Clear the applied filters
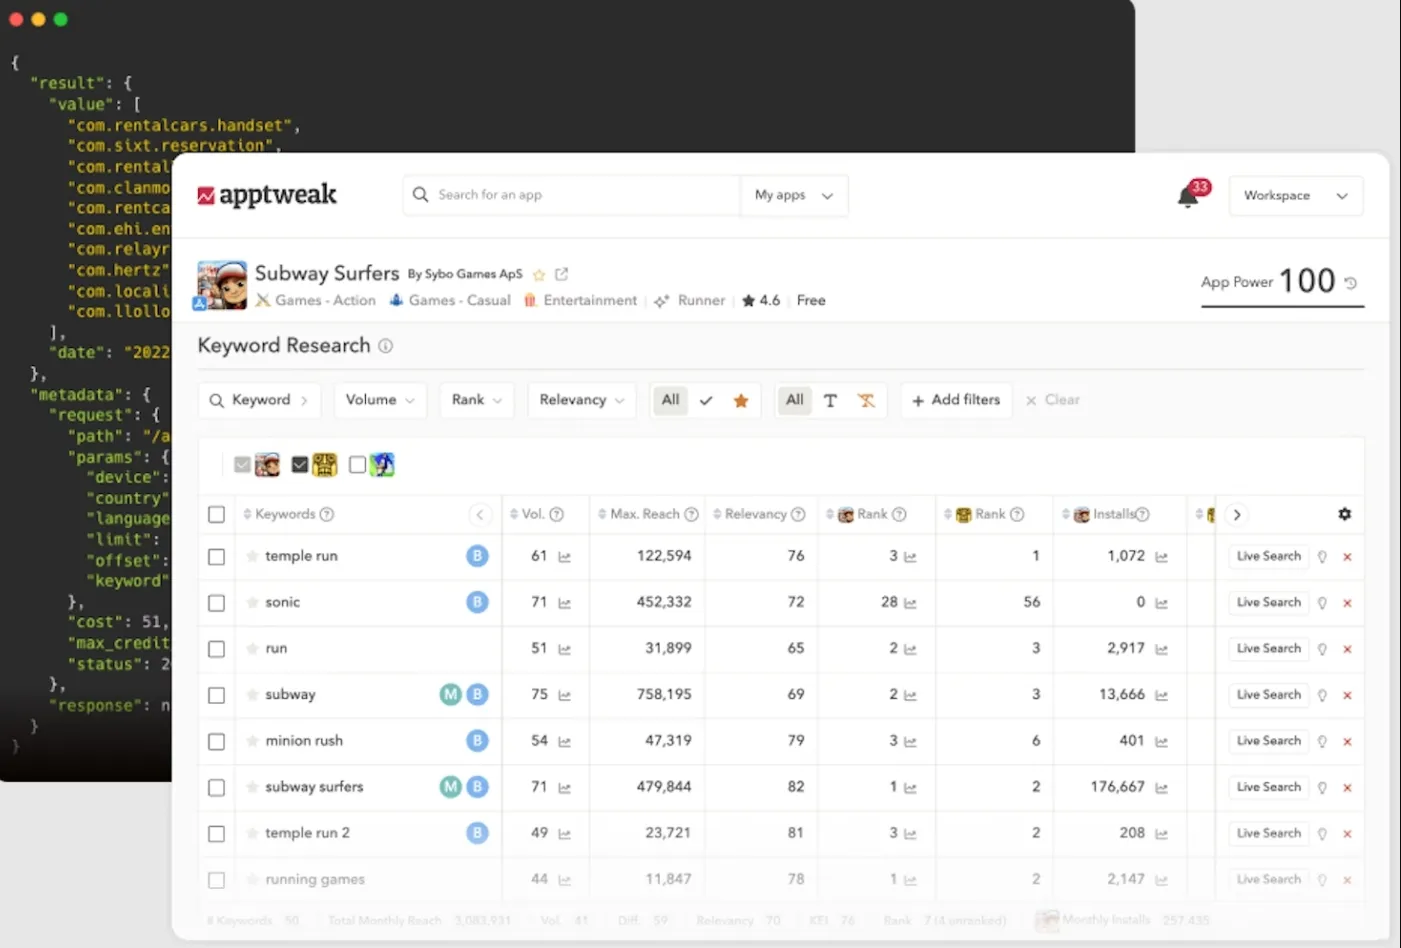1401x948 pixels. [x=1053, y=400]
